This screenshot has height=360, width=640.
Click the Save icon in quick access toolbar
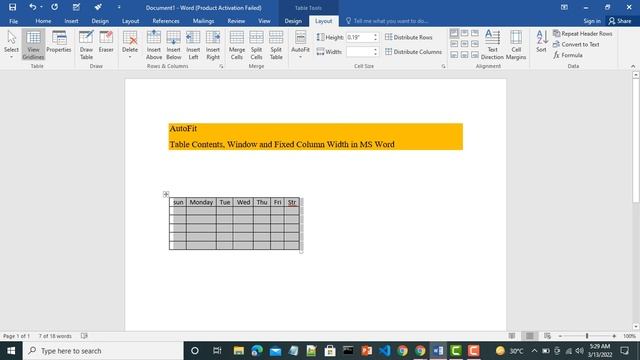tap(12, 7)
